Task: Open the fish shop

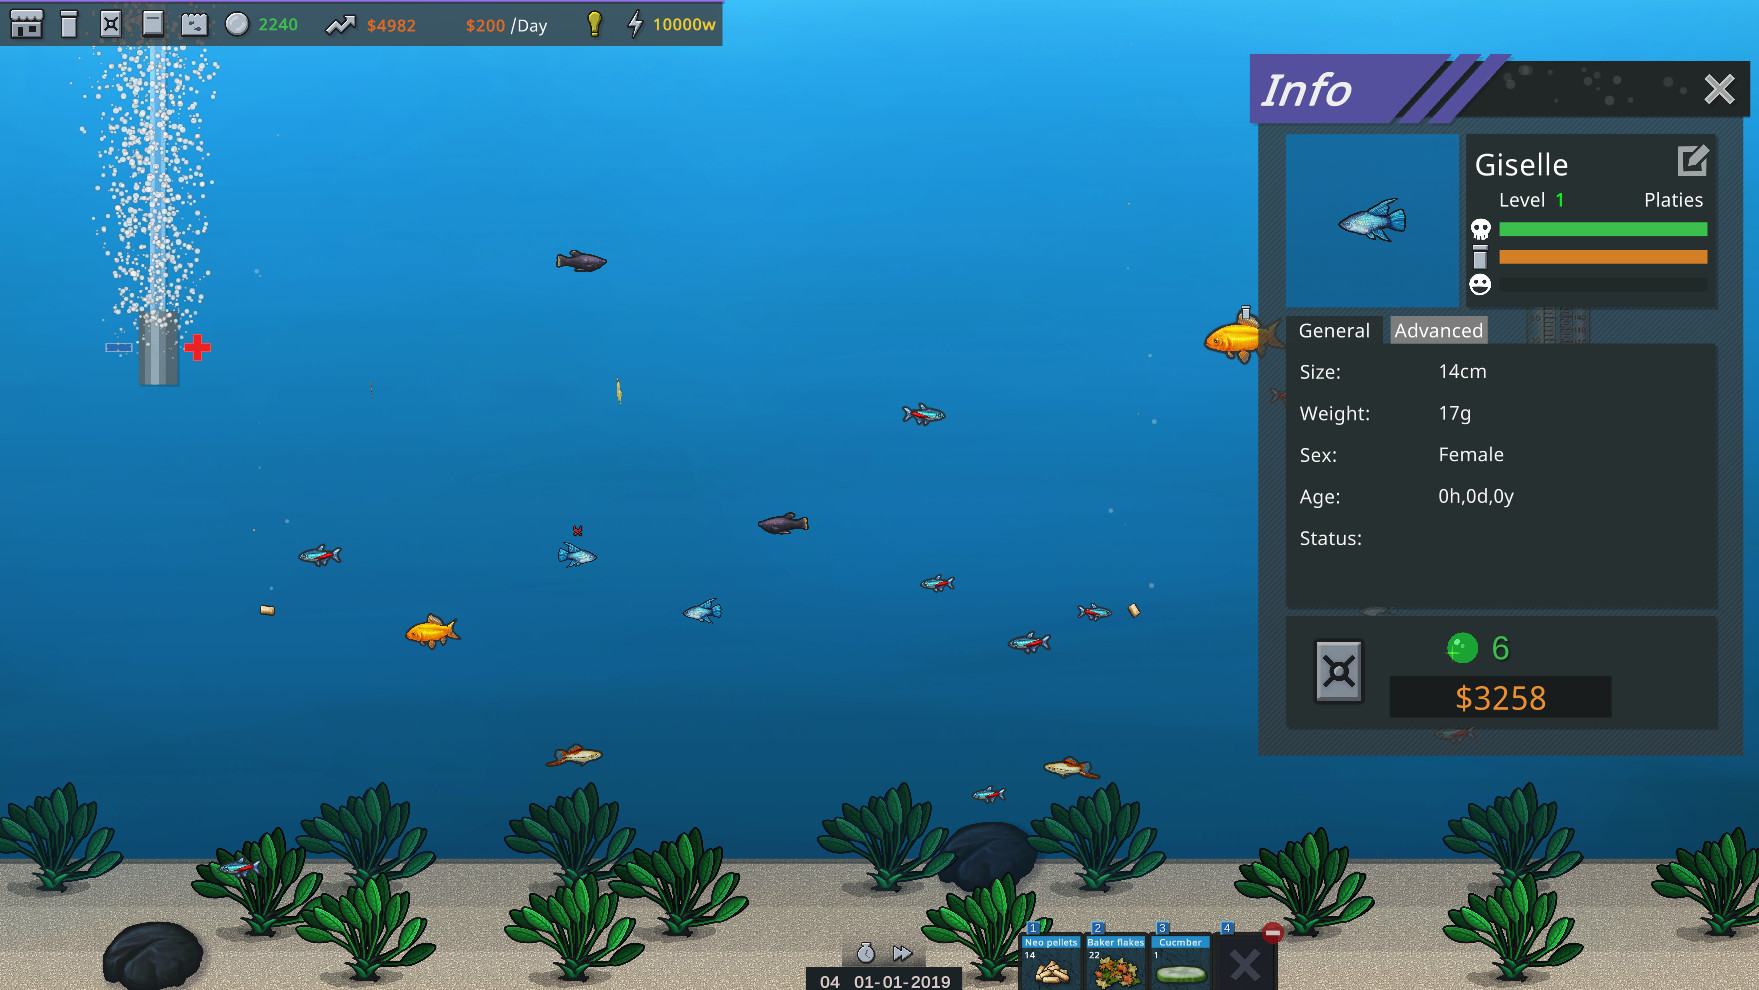Action: (x=27, y=24)
